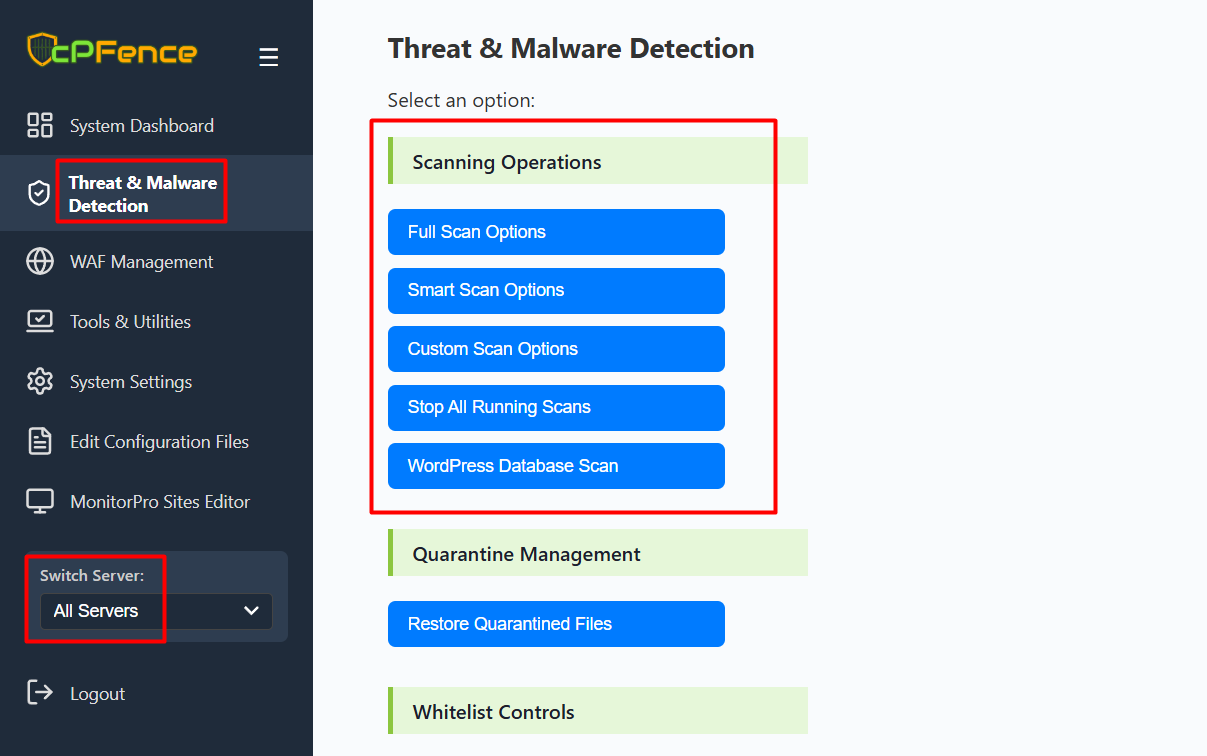
Task: Toggle the hamburger sidebar menu
Action: tap(268, 57)
